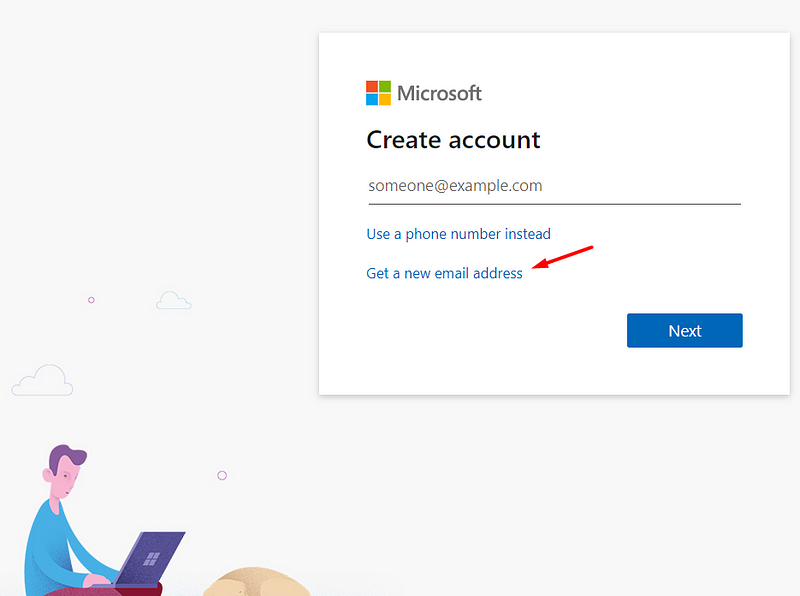Click the Windows logo on the laptop
The image size is (800, 596).
coord(153,559)
